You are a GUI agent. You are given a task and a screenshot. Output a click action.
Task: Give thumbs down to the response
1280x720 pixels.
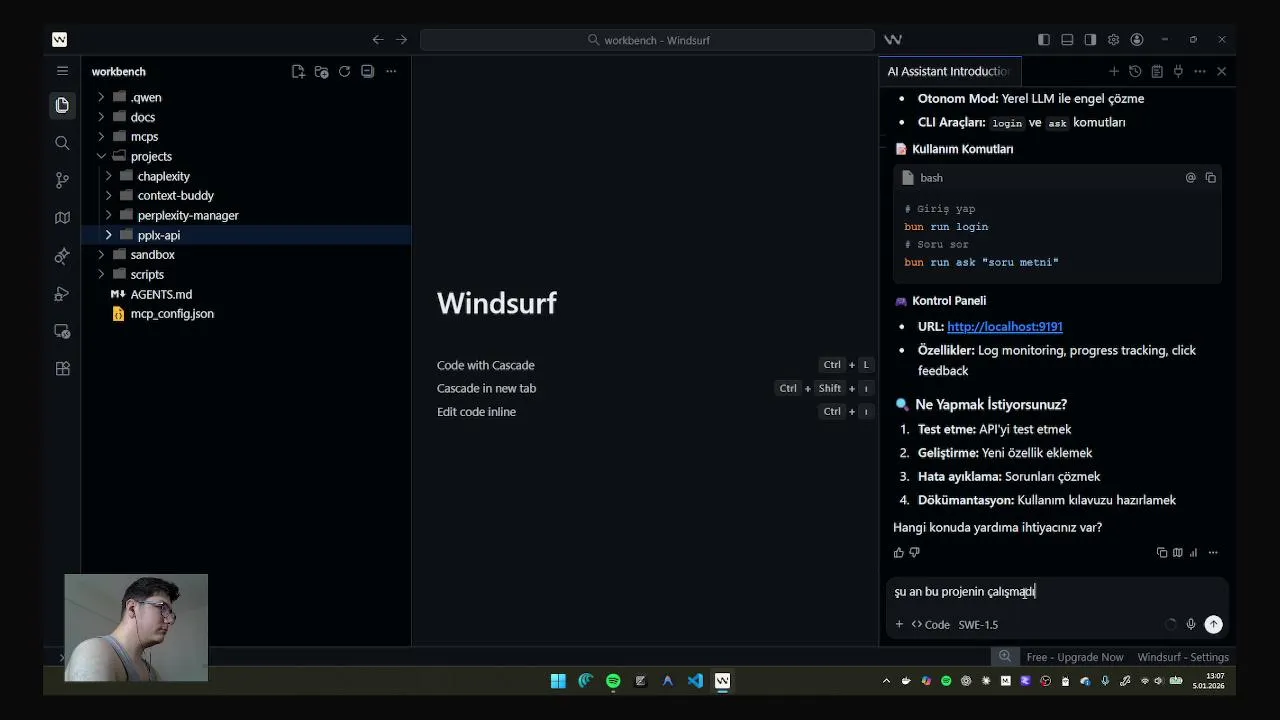pos(915,552)
